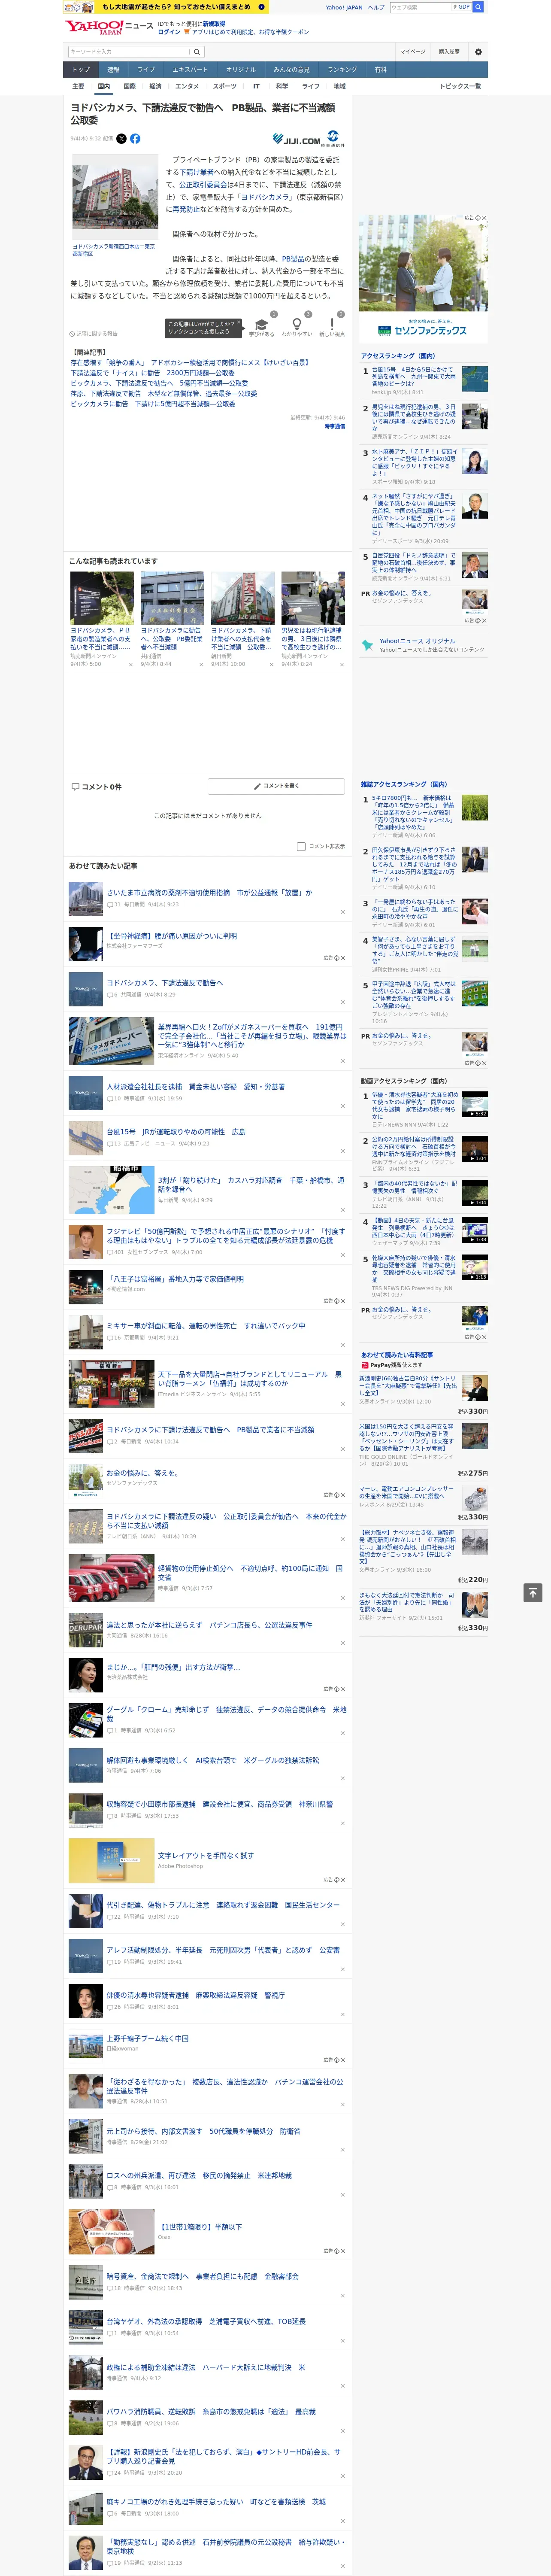
Task: Open the さいたま市立病院 article
Action: click(209, 893)
